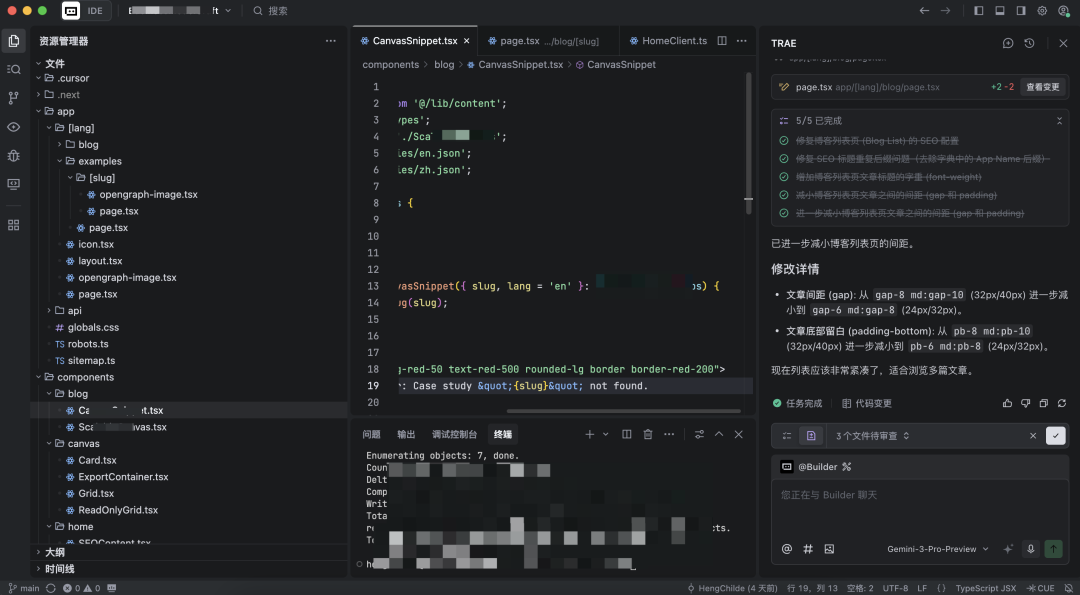Toggle the right sidebar layout button
This screenshot has height=595, width=1080.
[x=1020, y=11]
